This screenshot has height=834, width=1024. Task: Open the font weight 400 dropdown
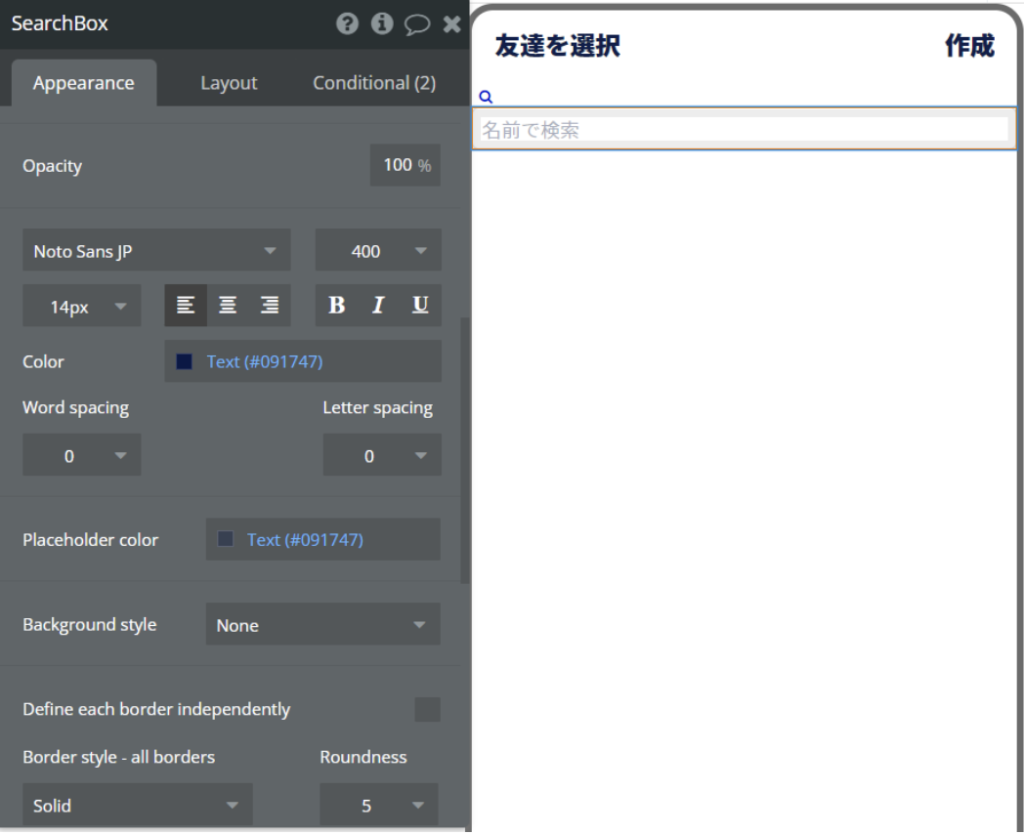tap(378, 251)
